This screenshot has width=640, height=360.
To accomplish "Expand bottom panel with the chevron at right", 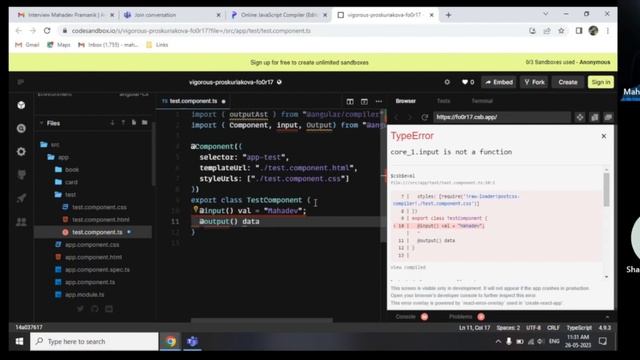I will pyautogui.click(x=607, y=317).
